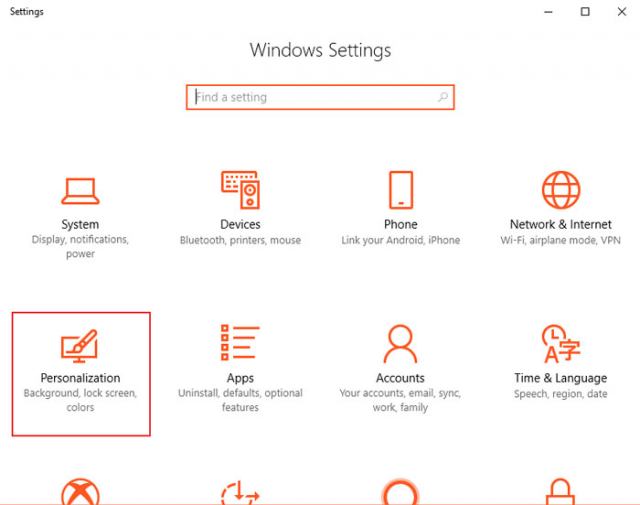Open the System laptop icon
This screenshot has width=640, height=505.
coord(80,191)
